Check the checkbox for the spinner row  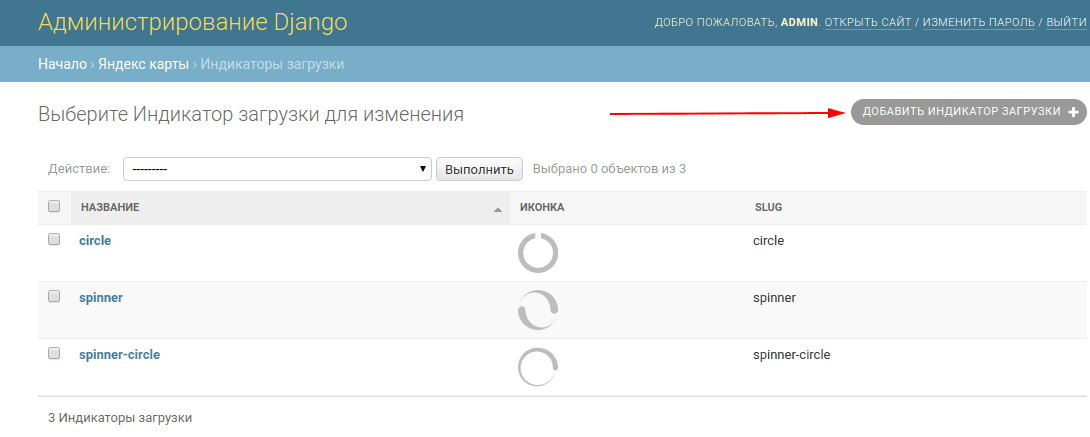(54, 296)
